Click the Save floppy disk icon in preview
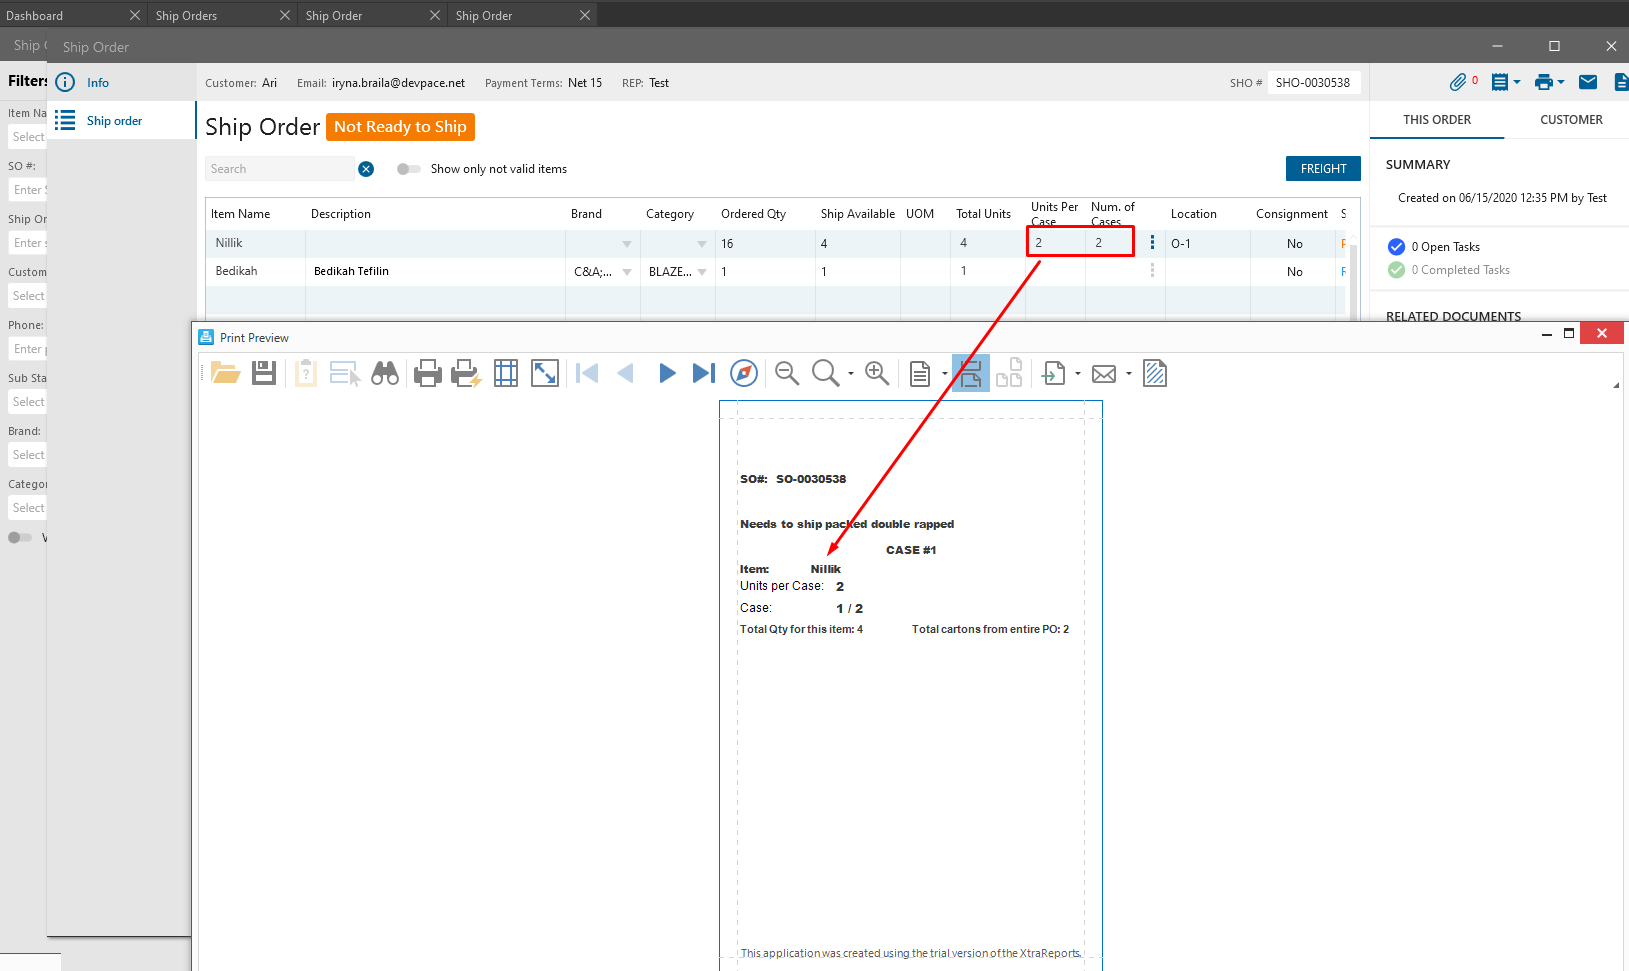The height and width of the screenshot is (971, 1629). (x=264, y=374)
